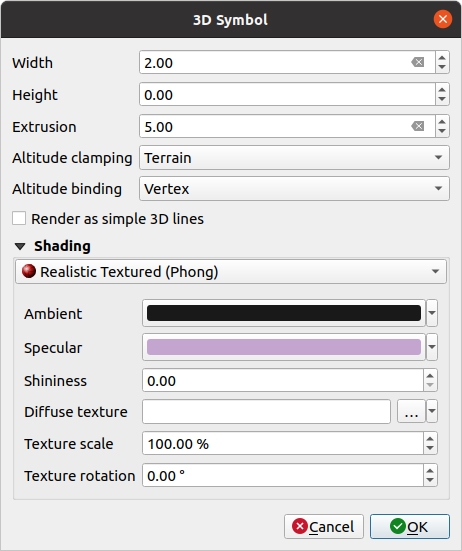
Task: Collapse the Shading section
Action: point(20,246)
